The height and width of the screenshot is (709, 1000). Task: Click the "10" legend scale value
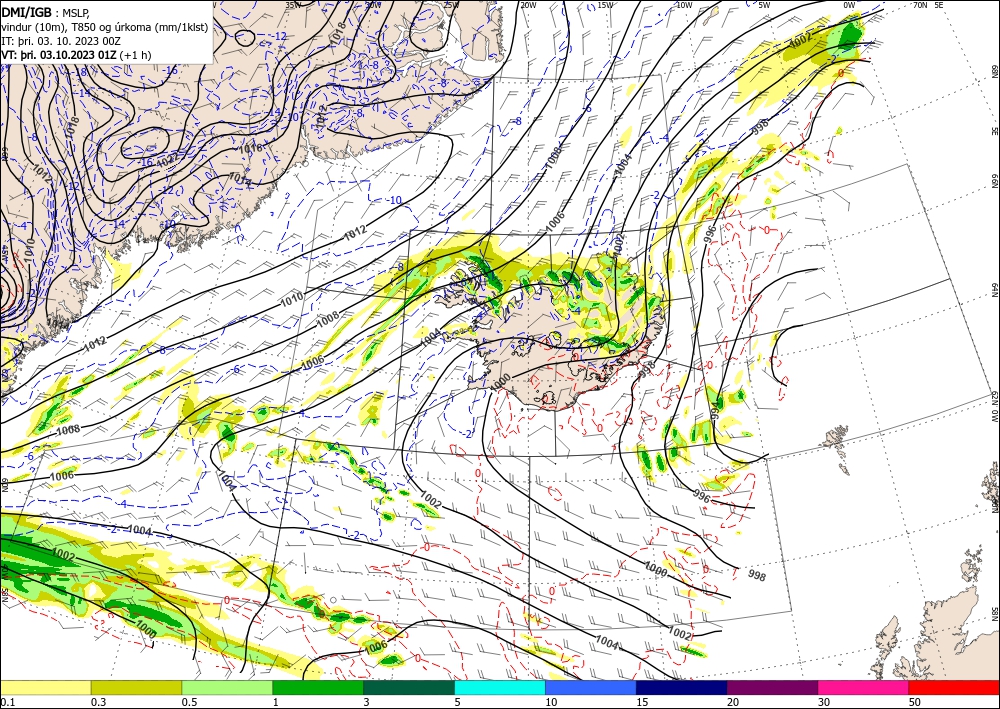(551, 702)
